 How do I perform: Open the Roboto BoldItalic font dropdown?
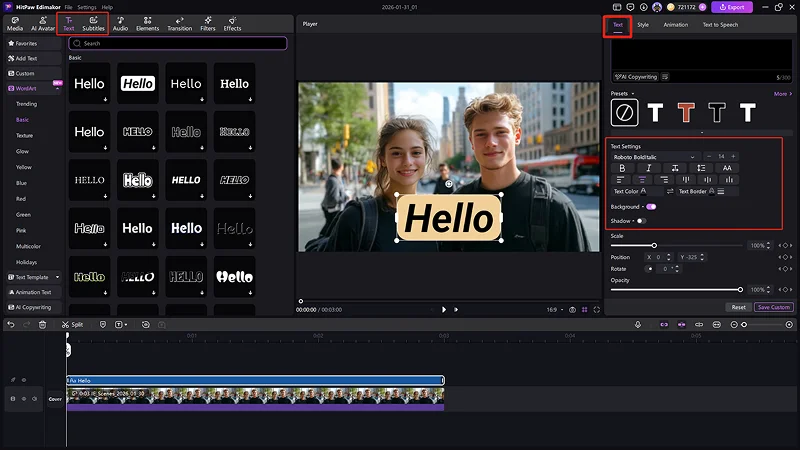point(654,157)
